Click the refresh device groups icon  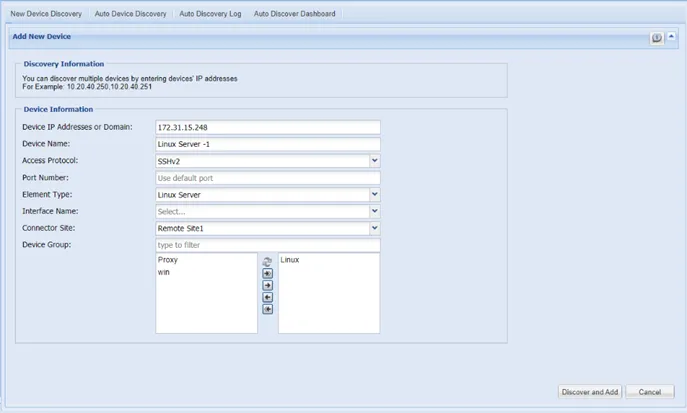tap(267, 261)
